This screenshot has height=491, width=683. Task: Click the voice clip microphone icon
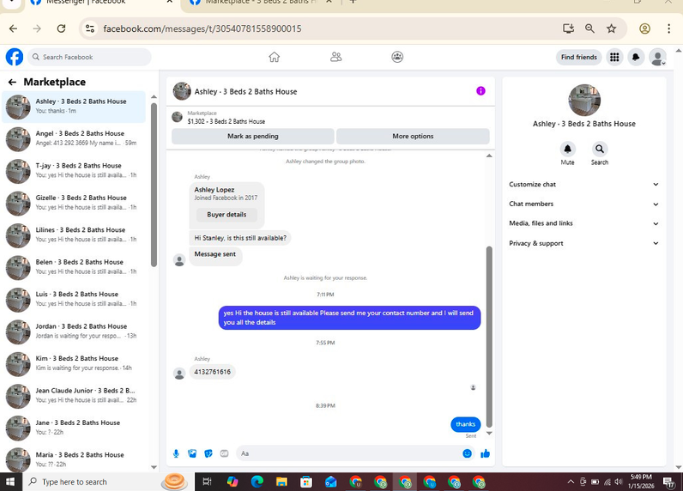click(176, 454)
